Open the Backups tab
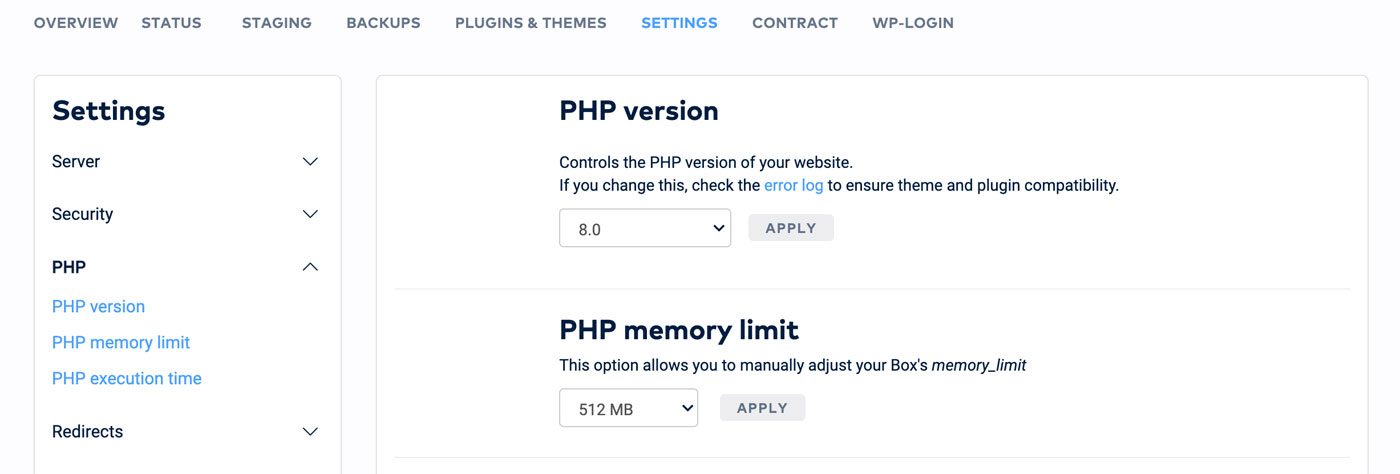The image size is (1400, 474). [x=383, y=23]
